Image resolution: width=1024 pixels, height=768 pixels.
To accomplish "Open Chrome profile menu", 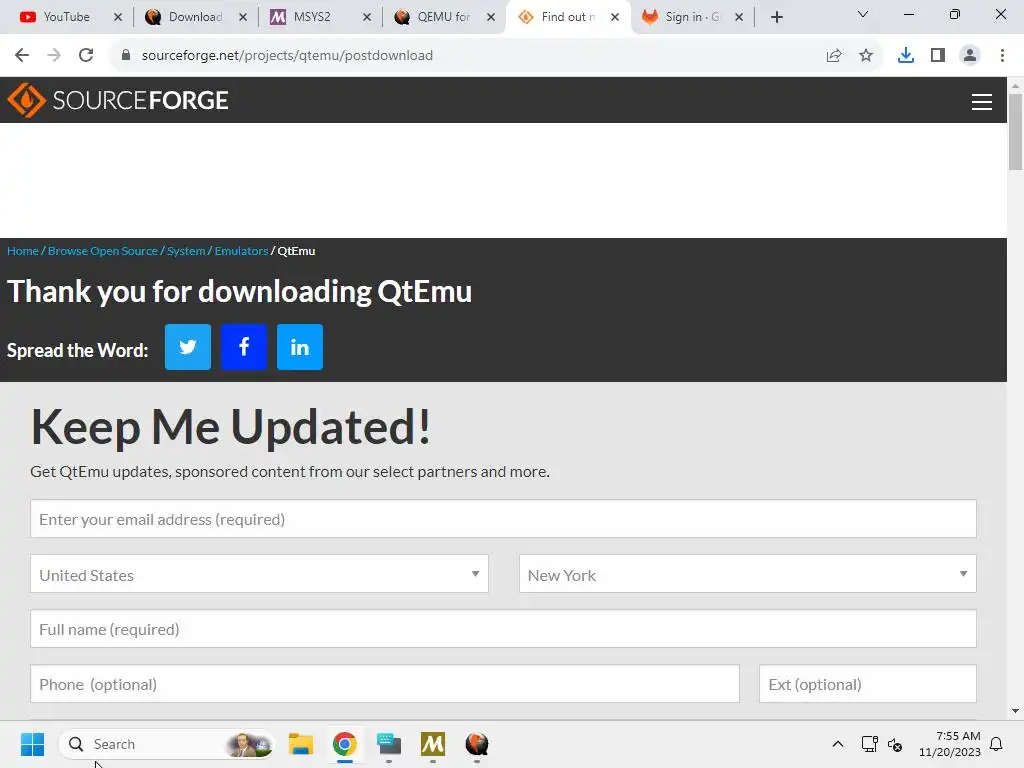I will pos(970,56).
